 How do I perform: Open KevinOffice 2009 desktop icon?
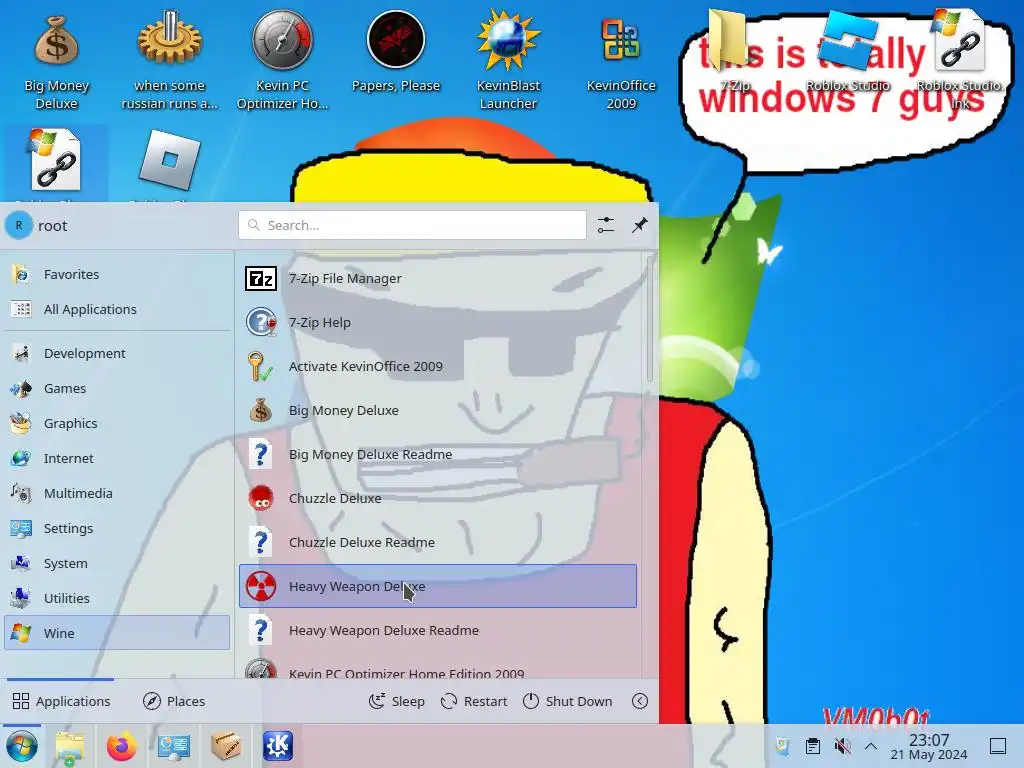point(620,61)
